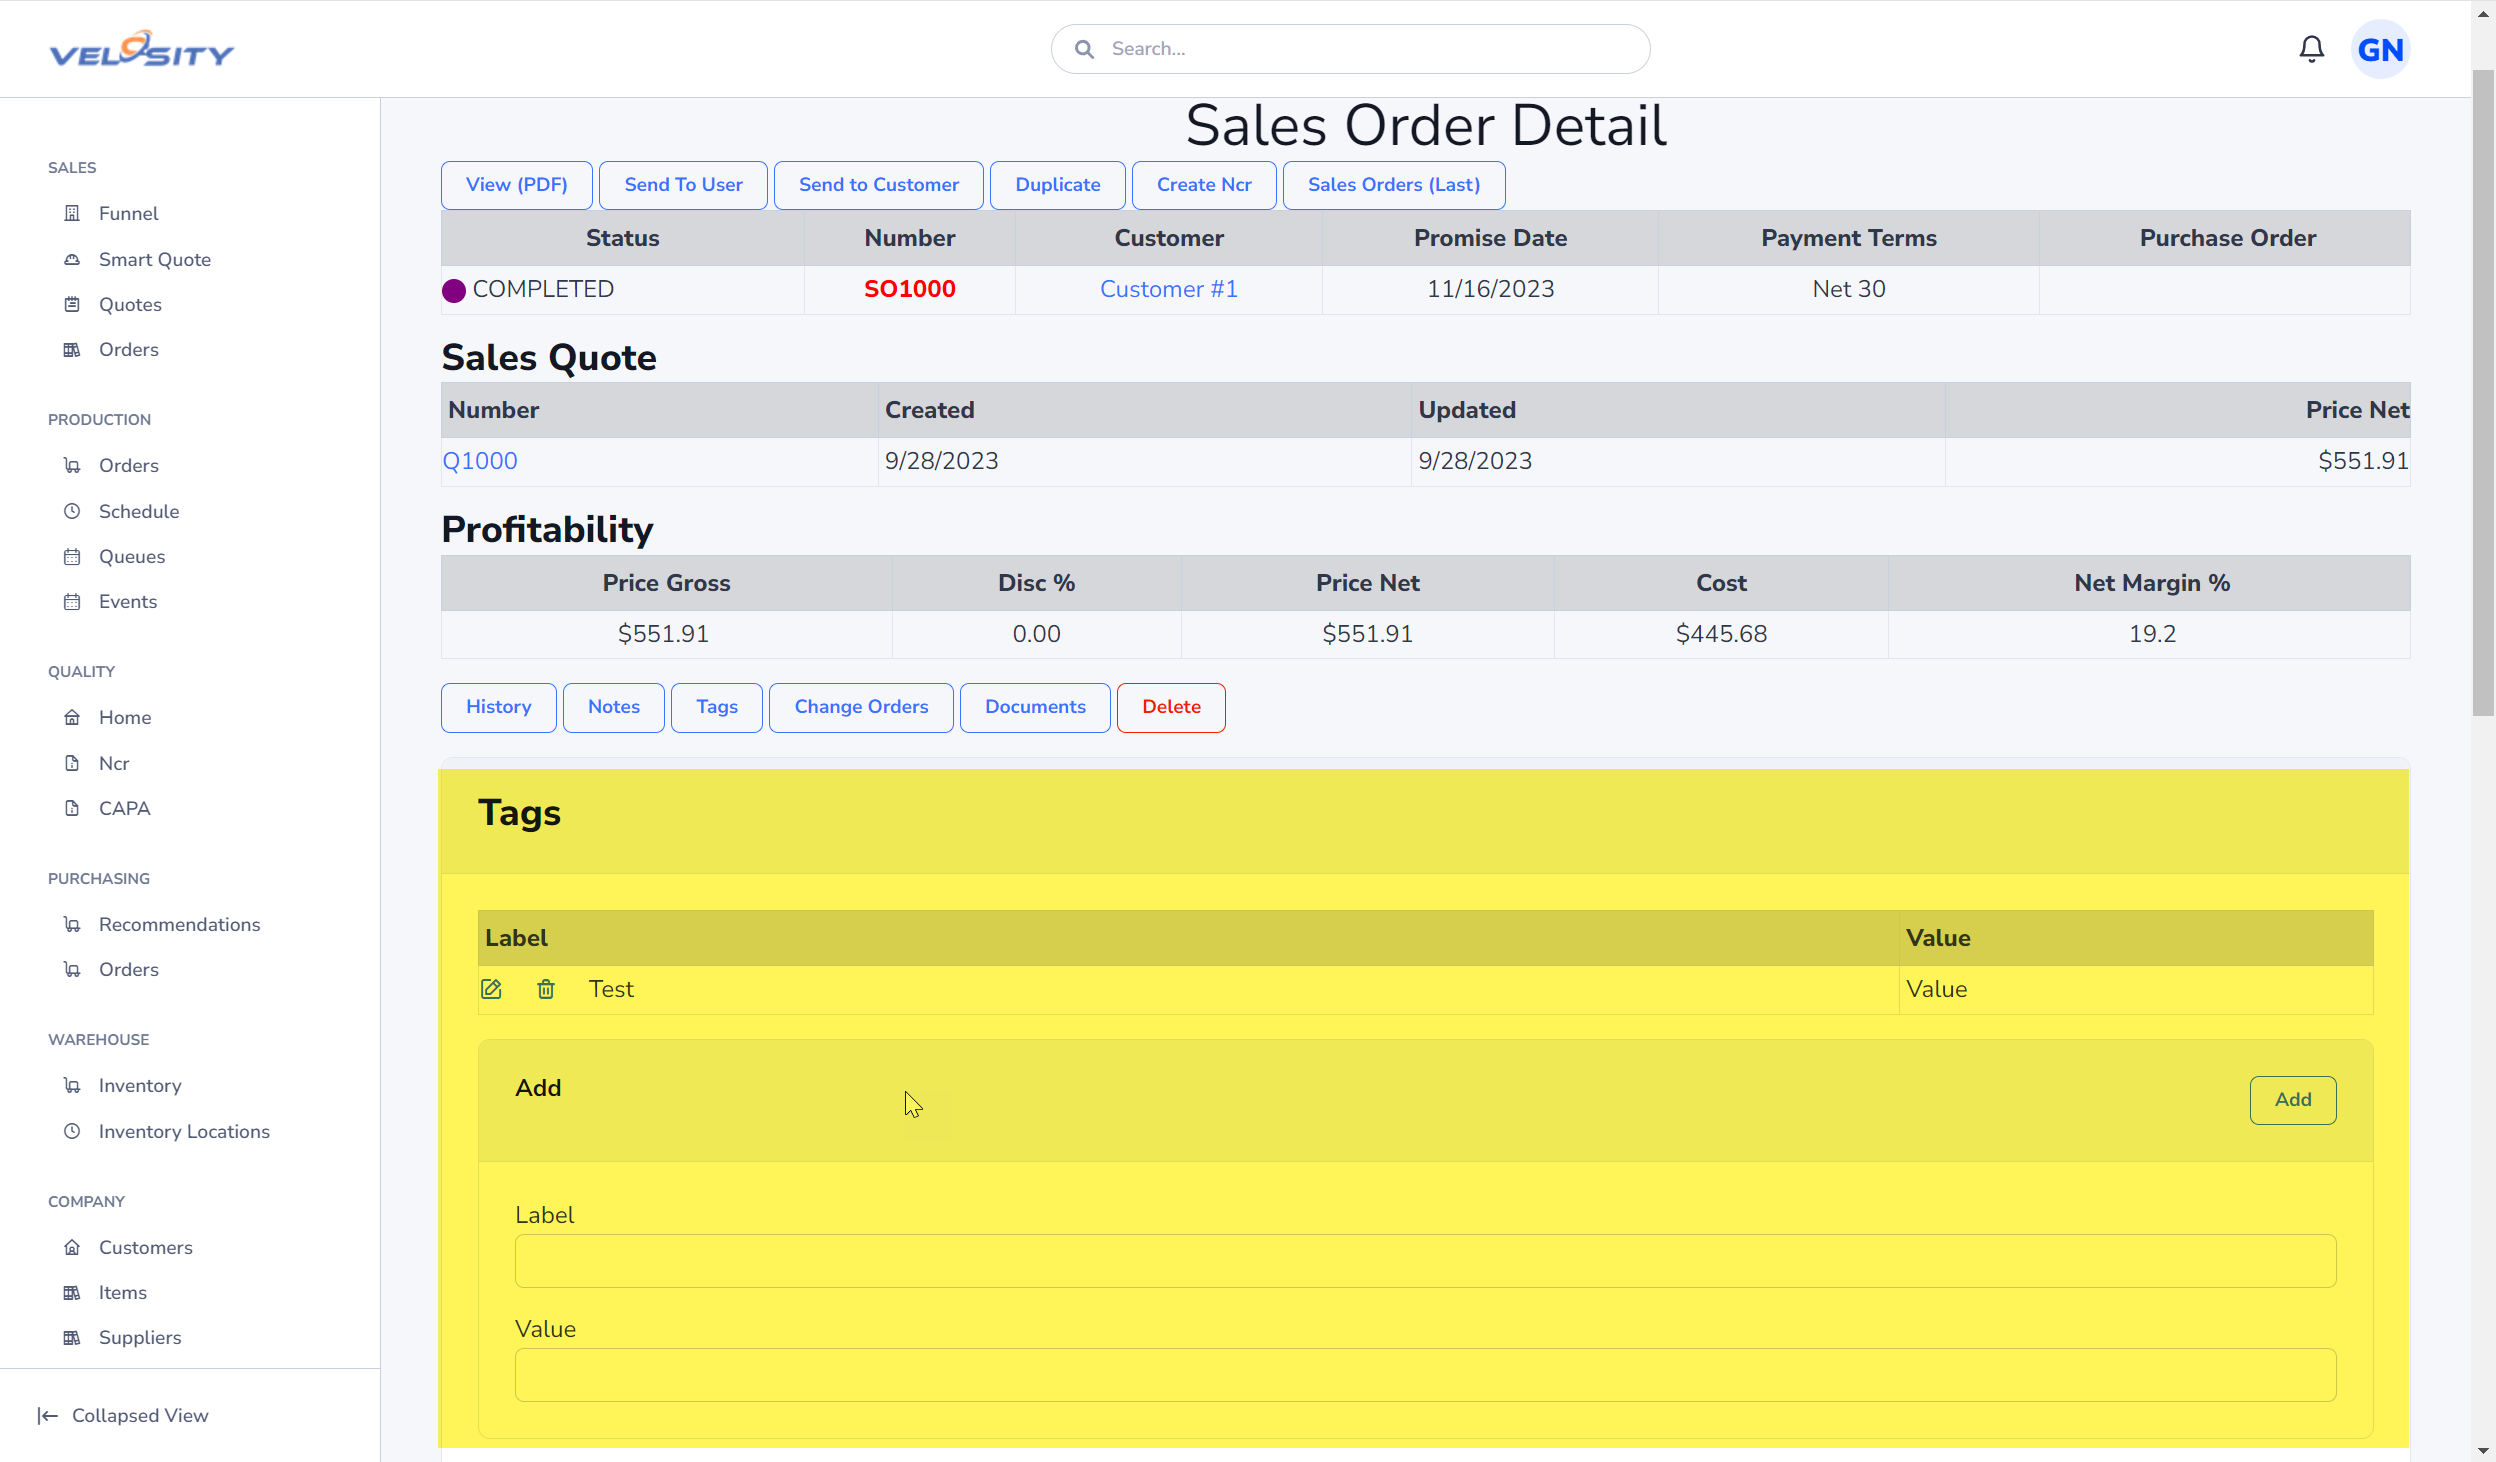The width and height of the screenshot is (2496, 1462).
Task: Click Send To User button
Action: [x=683, y=185]
